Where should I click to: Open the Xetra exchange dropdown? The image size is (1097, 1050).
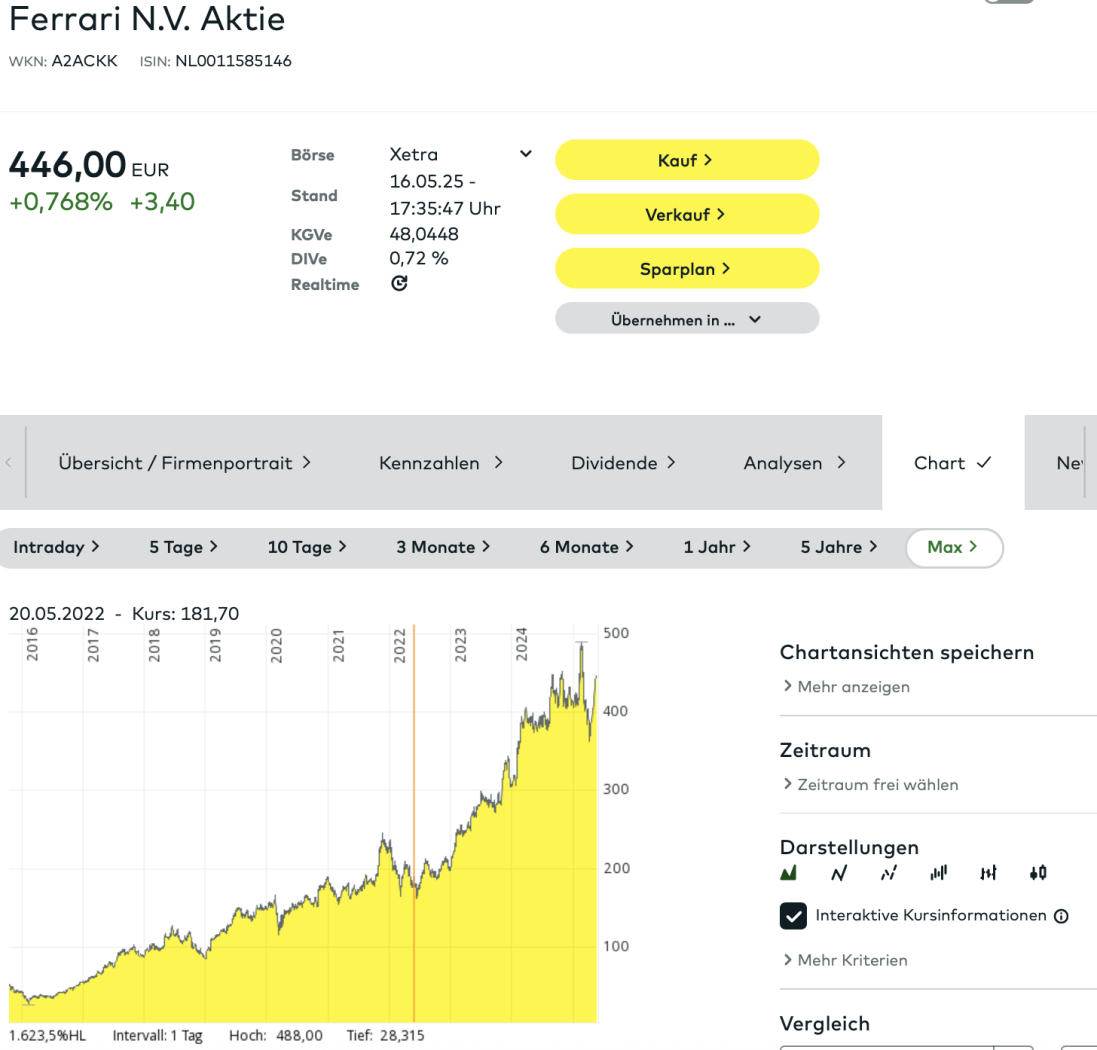[525, 154]
